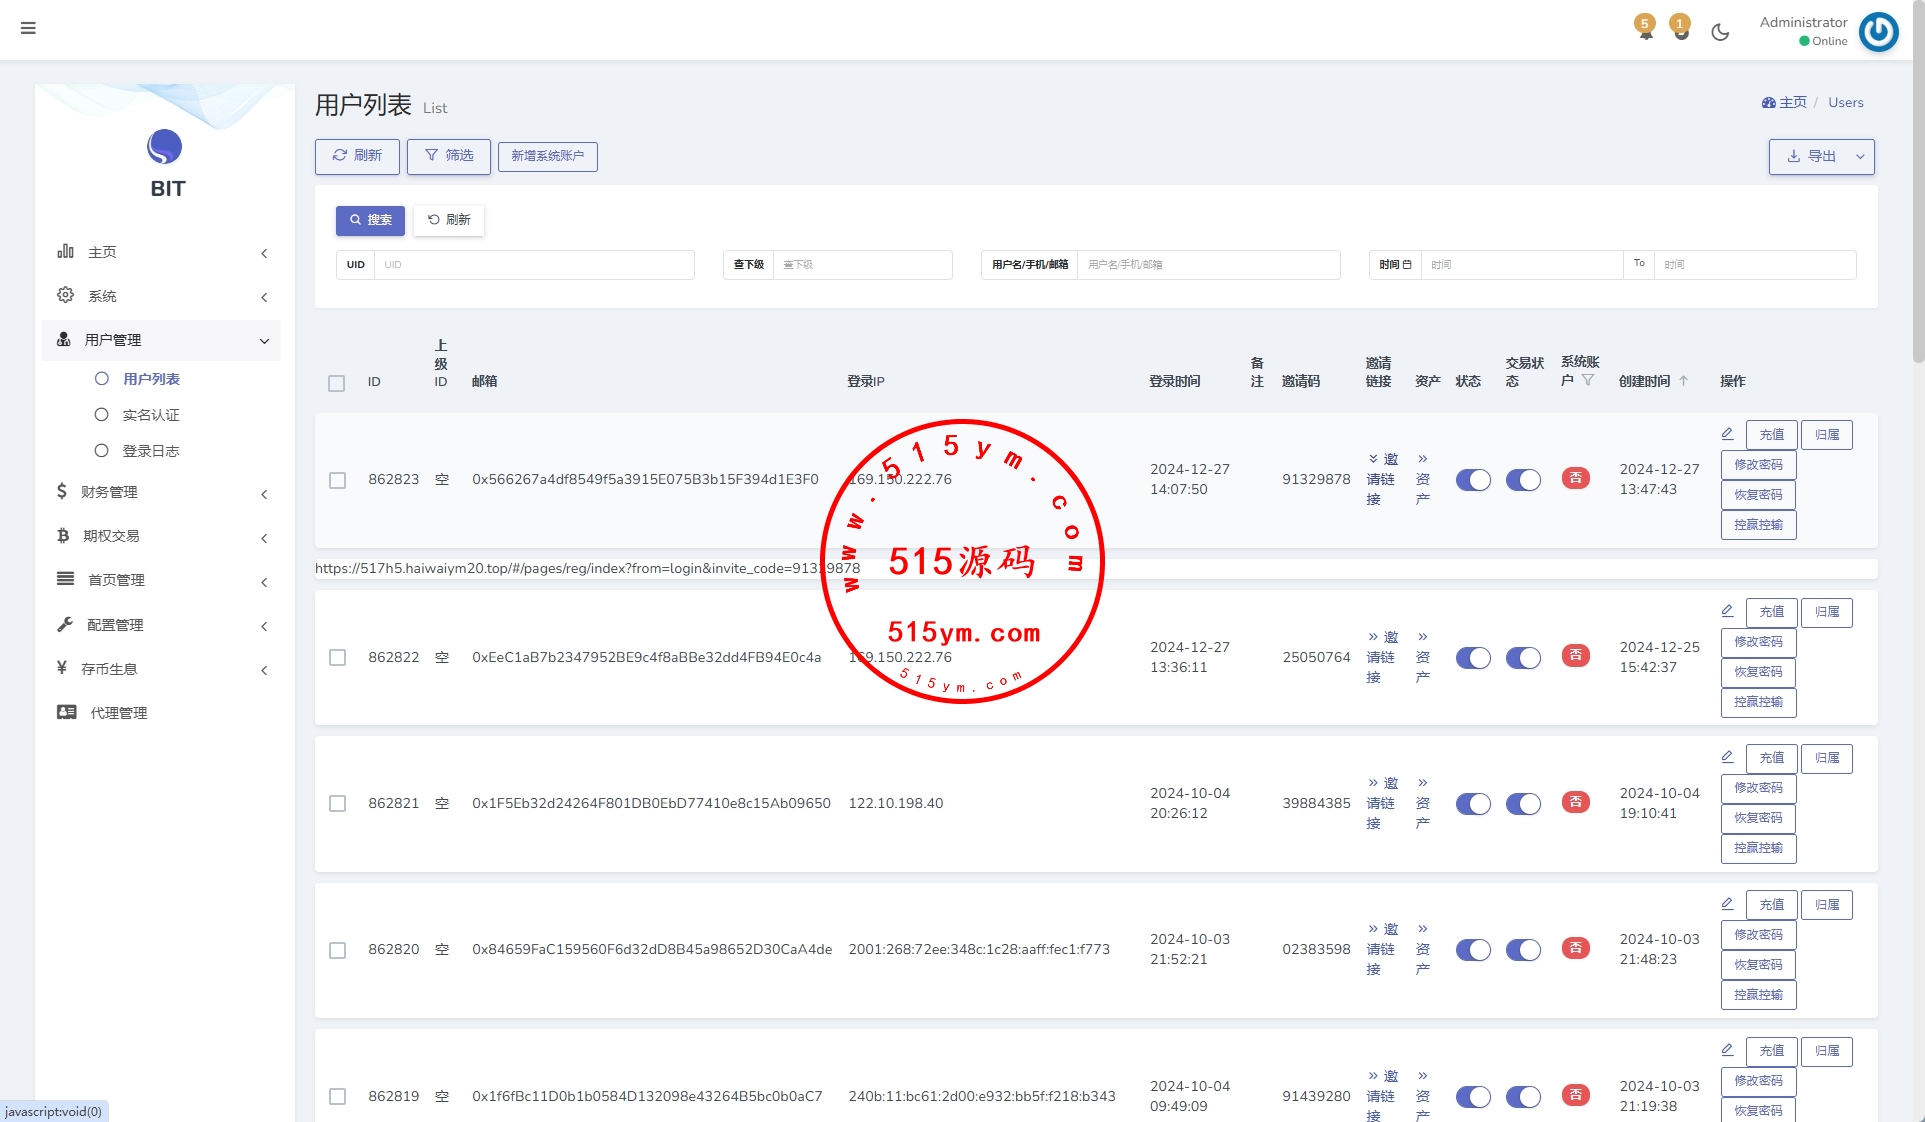Click the Administrator power avatar icon
Viewport: 1925px width, 1122px height.
[x=1878, y=32]
